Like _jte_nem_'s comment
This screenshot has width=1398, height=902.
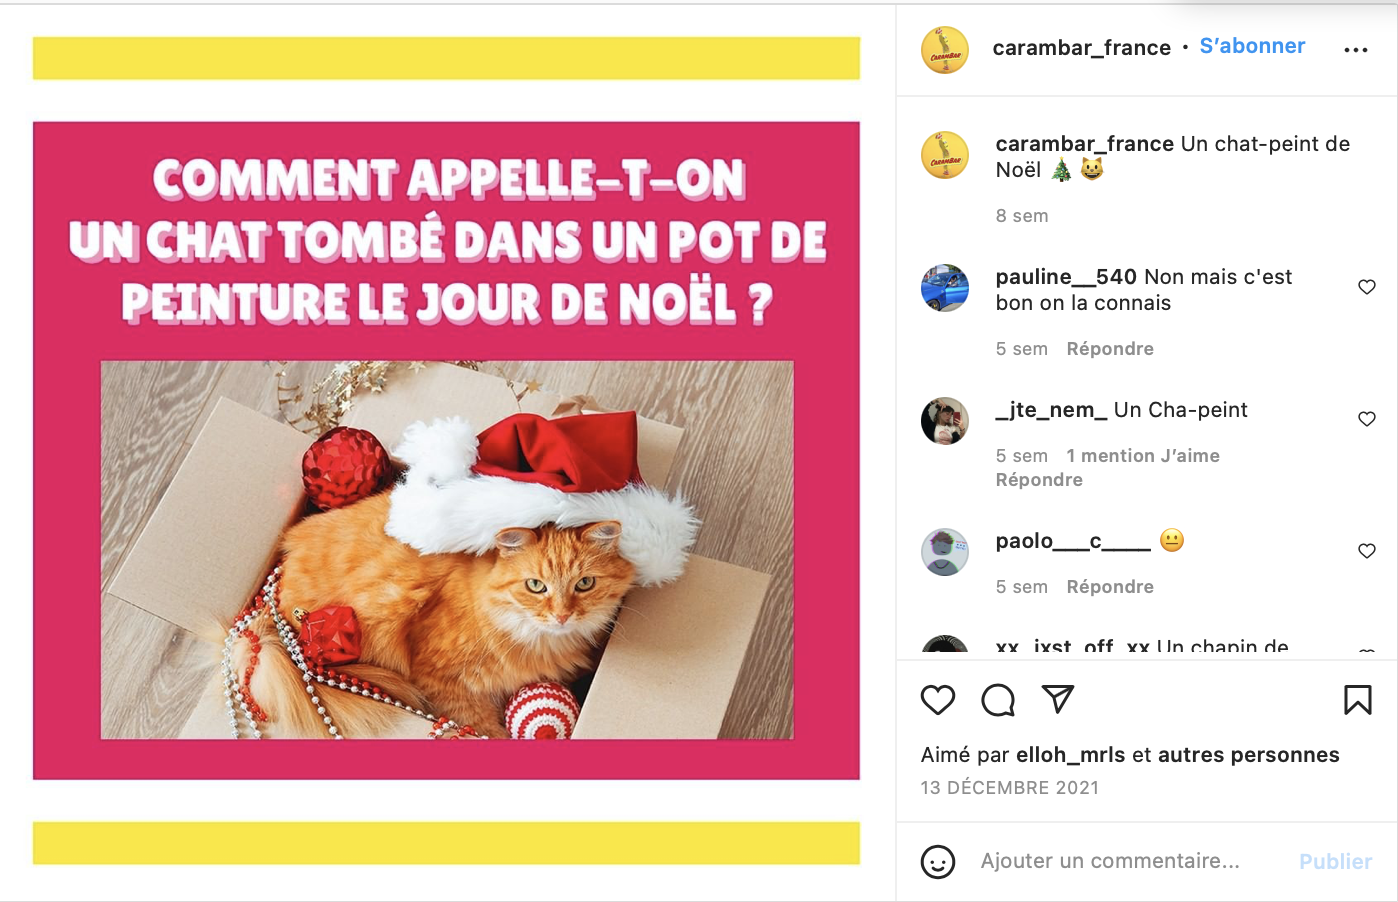1367,419
